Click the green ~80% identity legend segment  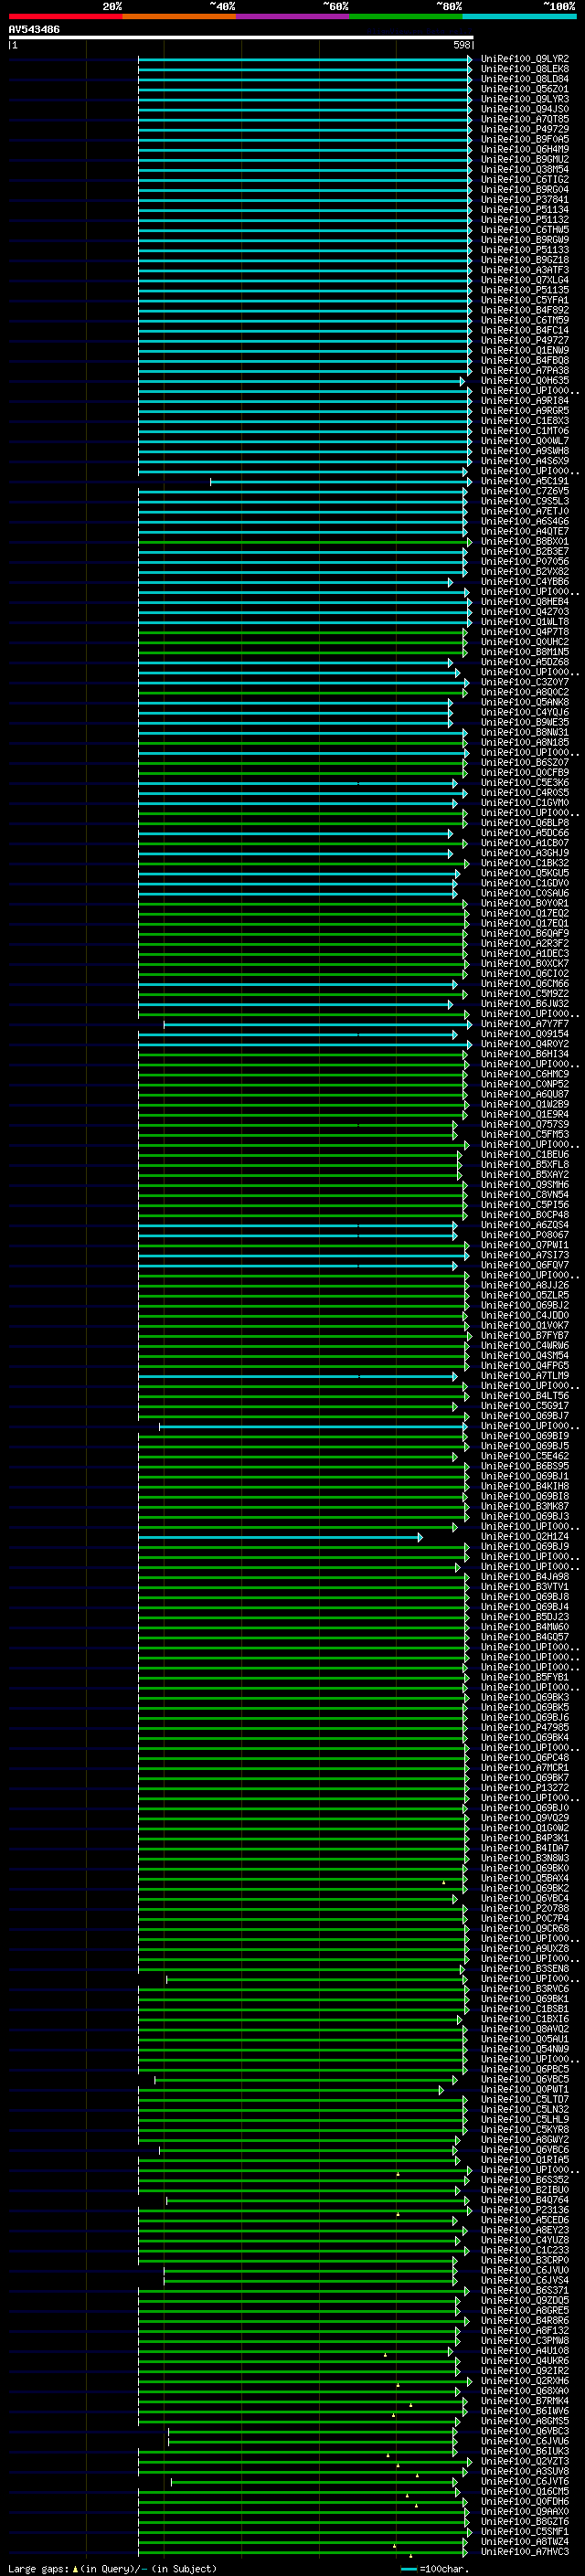tap(405, 17)
